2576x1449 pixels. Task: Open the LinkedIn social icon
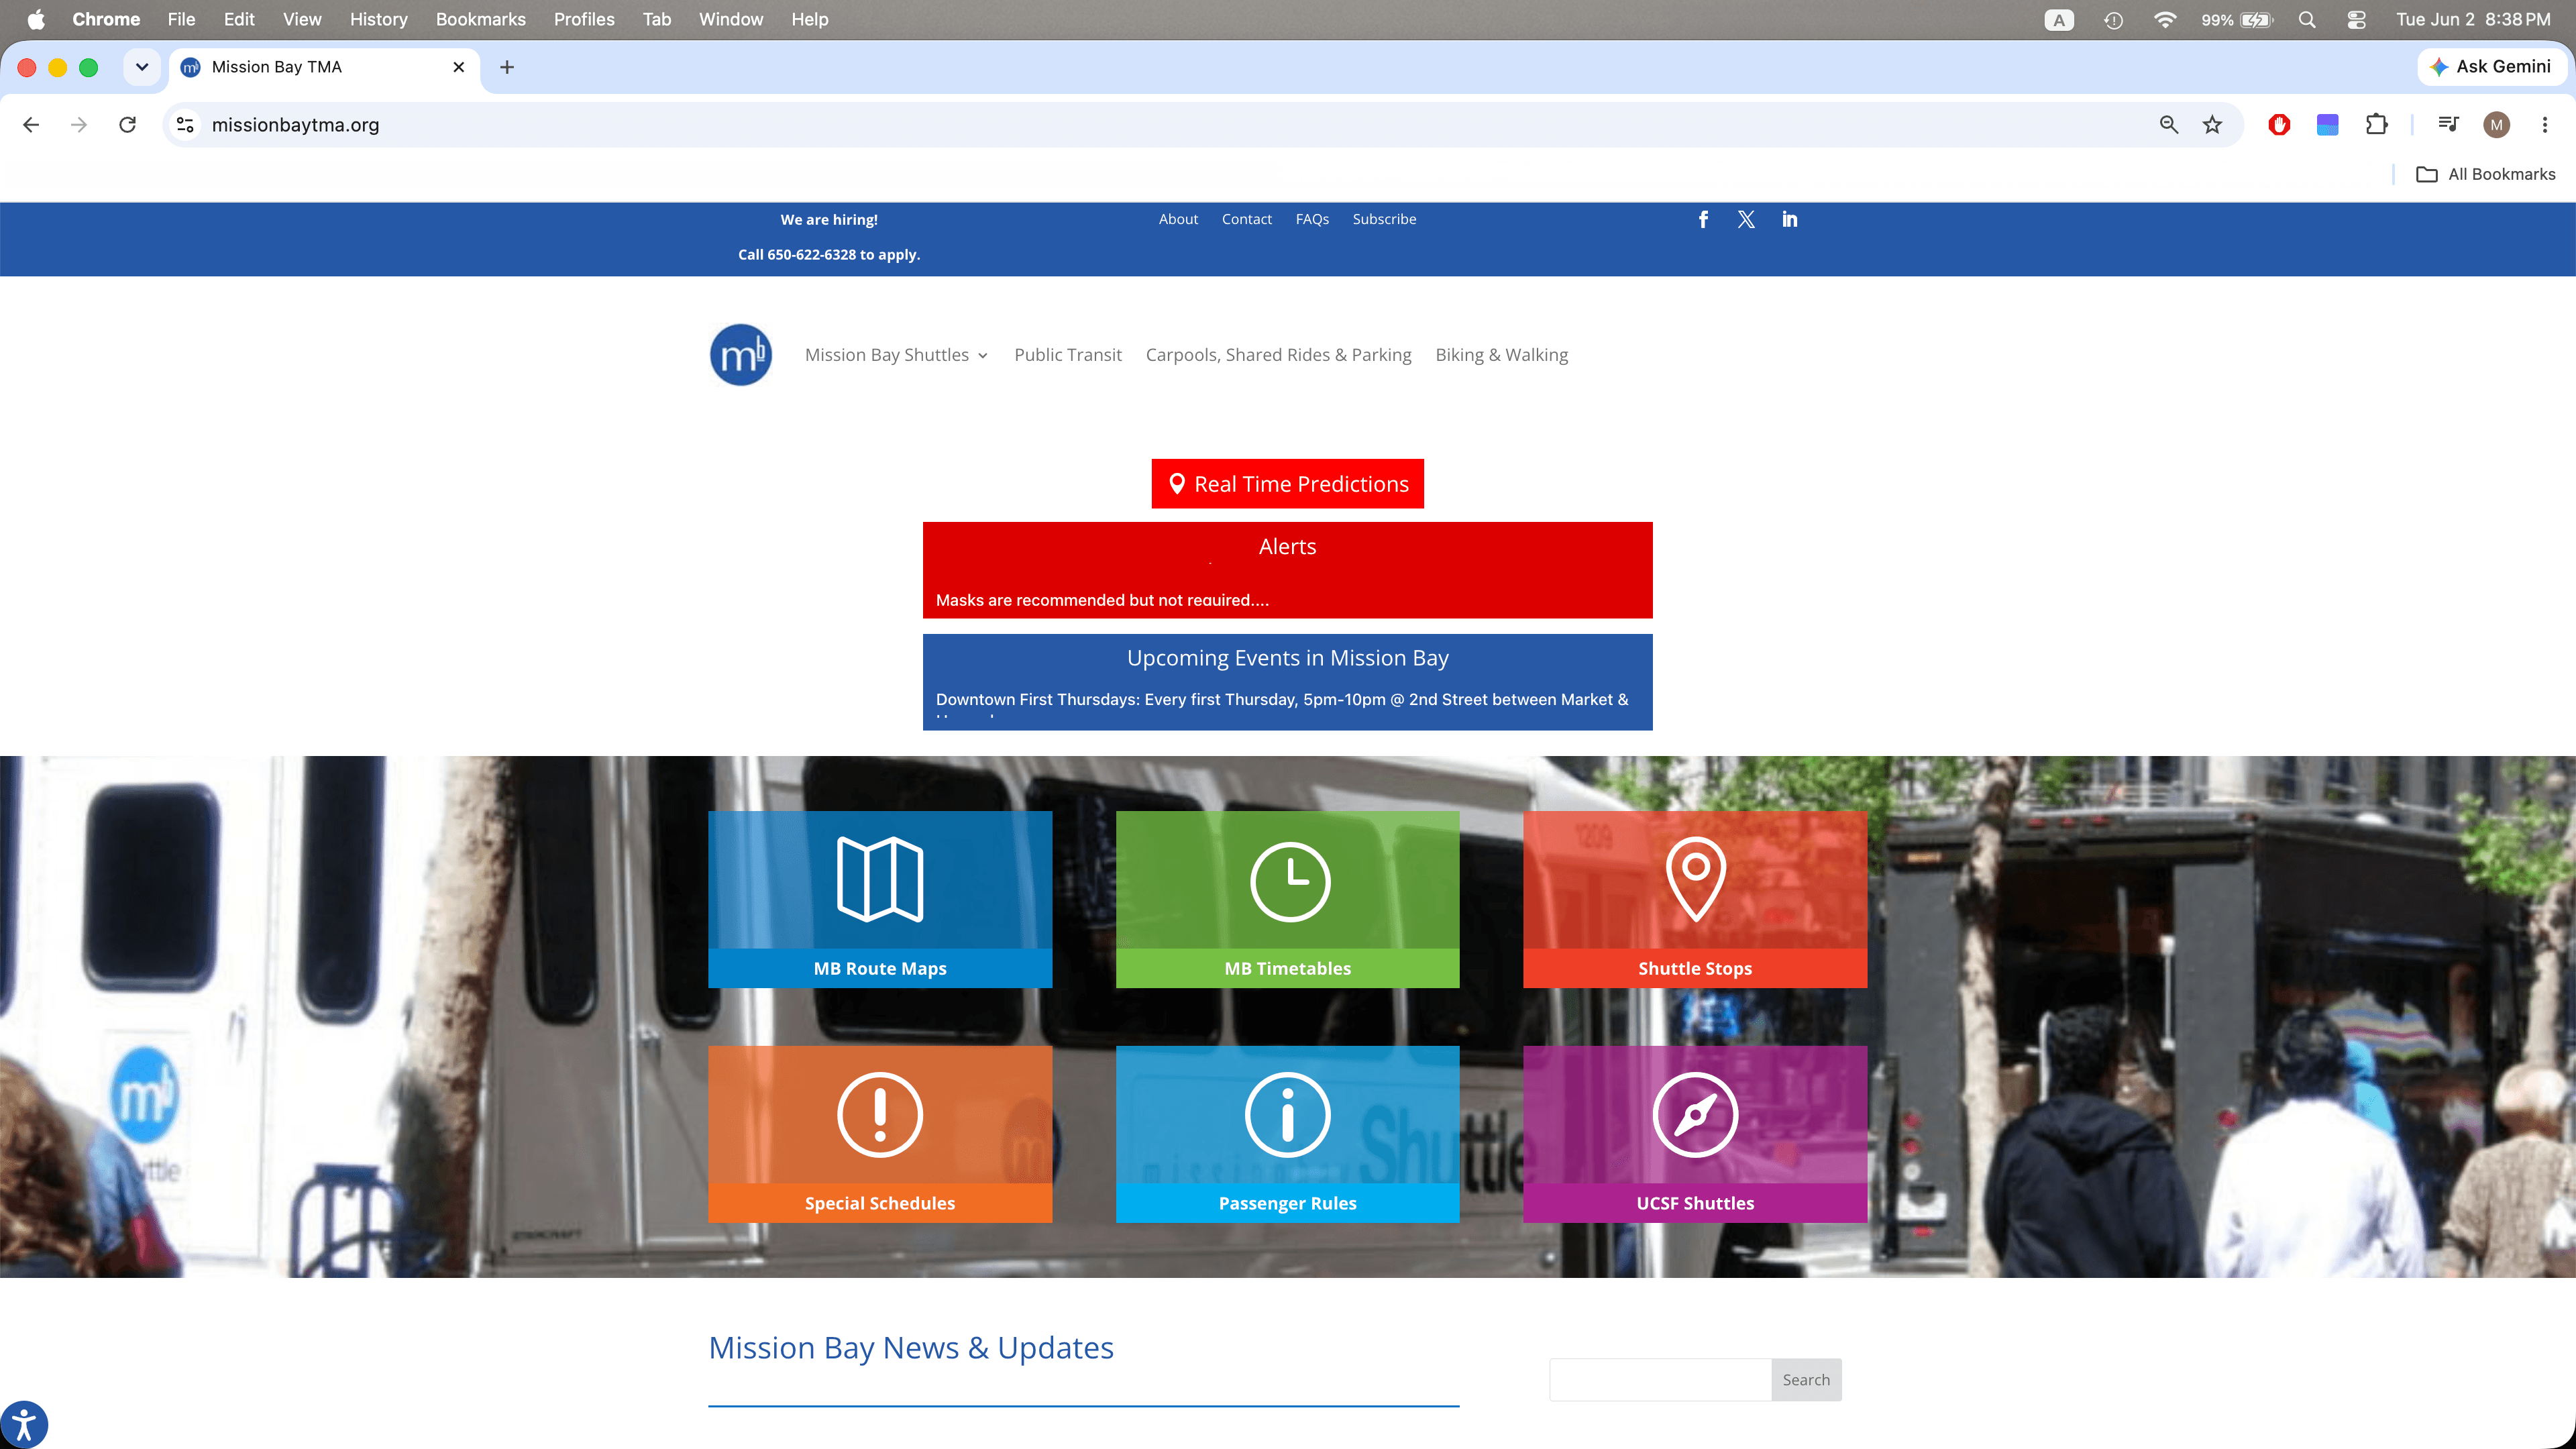click(1789, 219)
